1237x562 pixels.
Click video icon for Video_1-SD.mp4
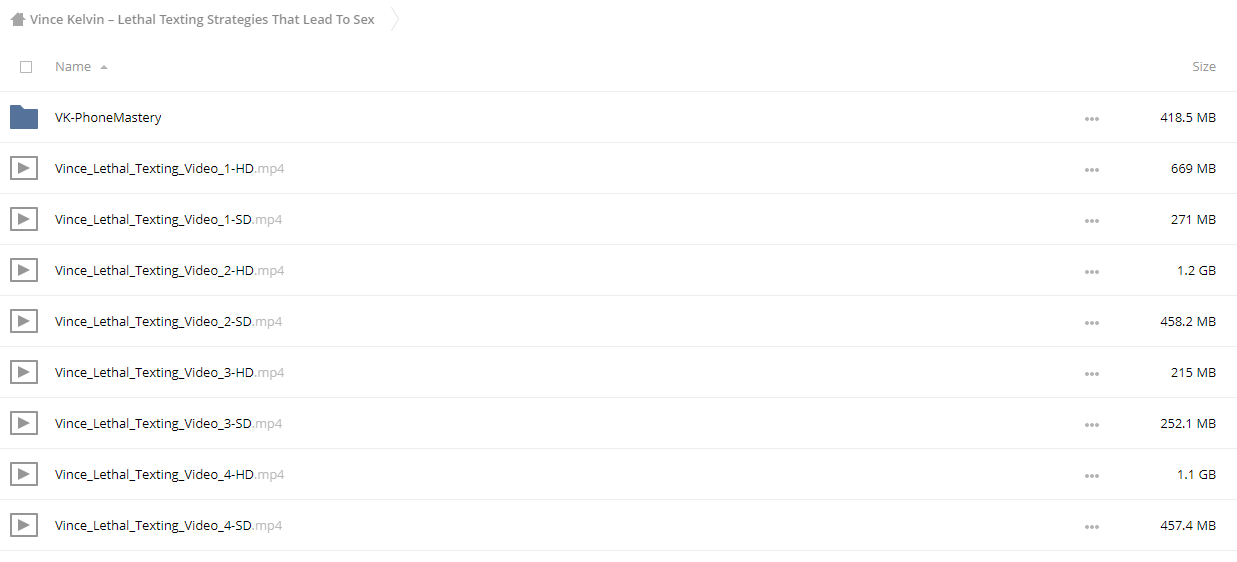point(24,219)
